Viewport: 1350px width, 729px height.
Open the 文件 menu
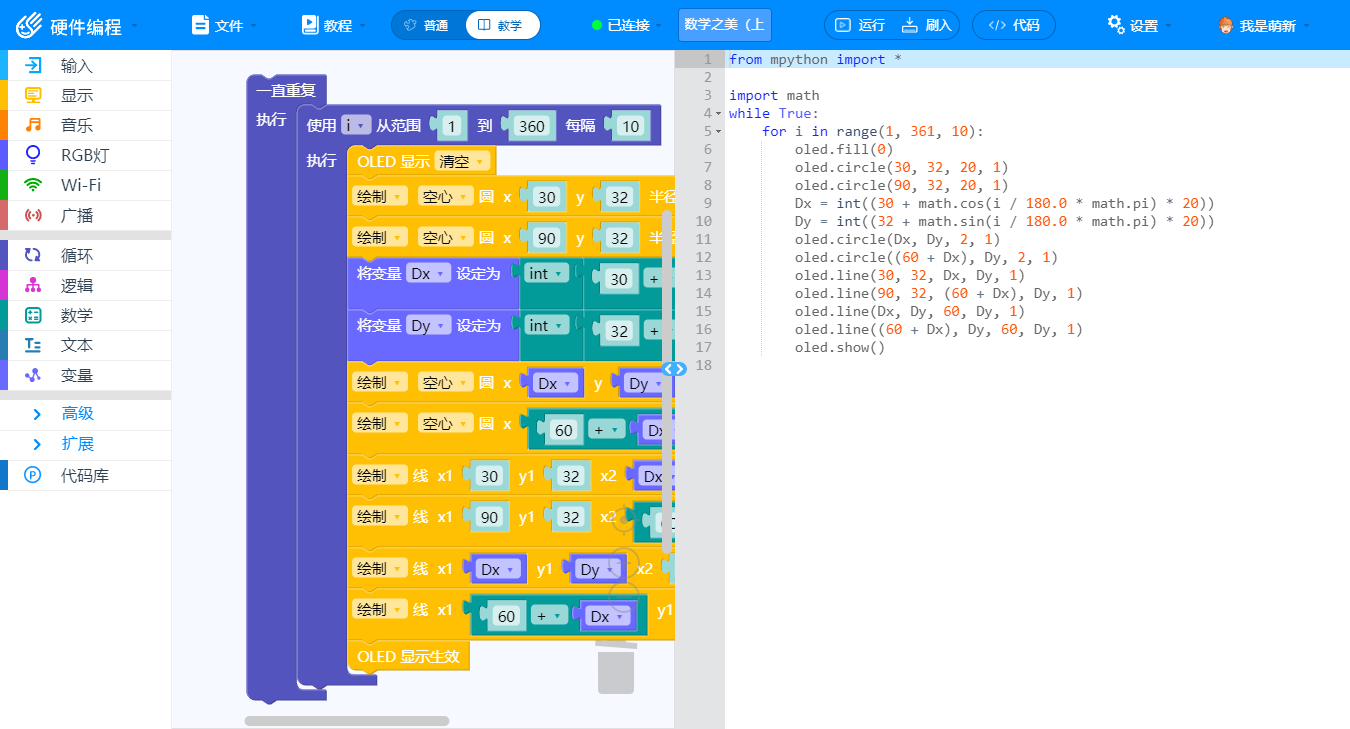(225, 25)
